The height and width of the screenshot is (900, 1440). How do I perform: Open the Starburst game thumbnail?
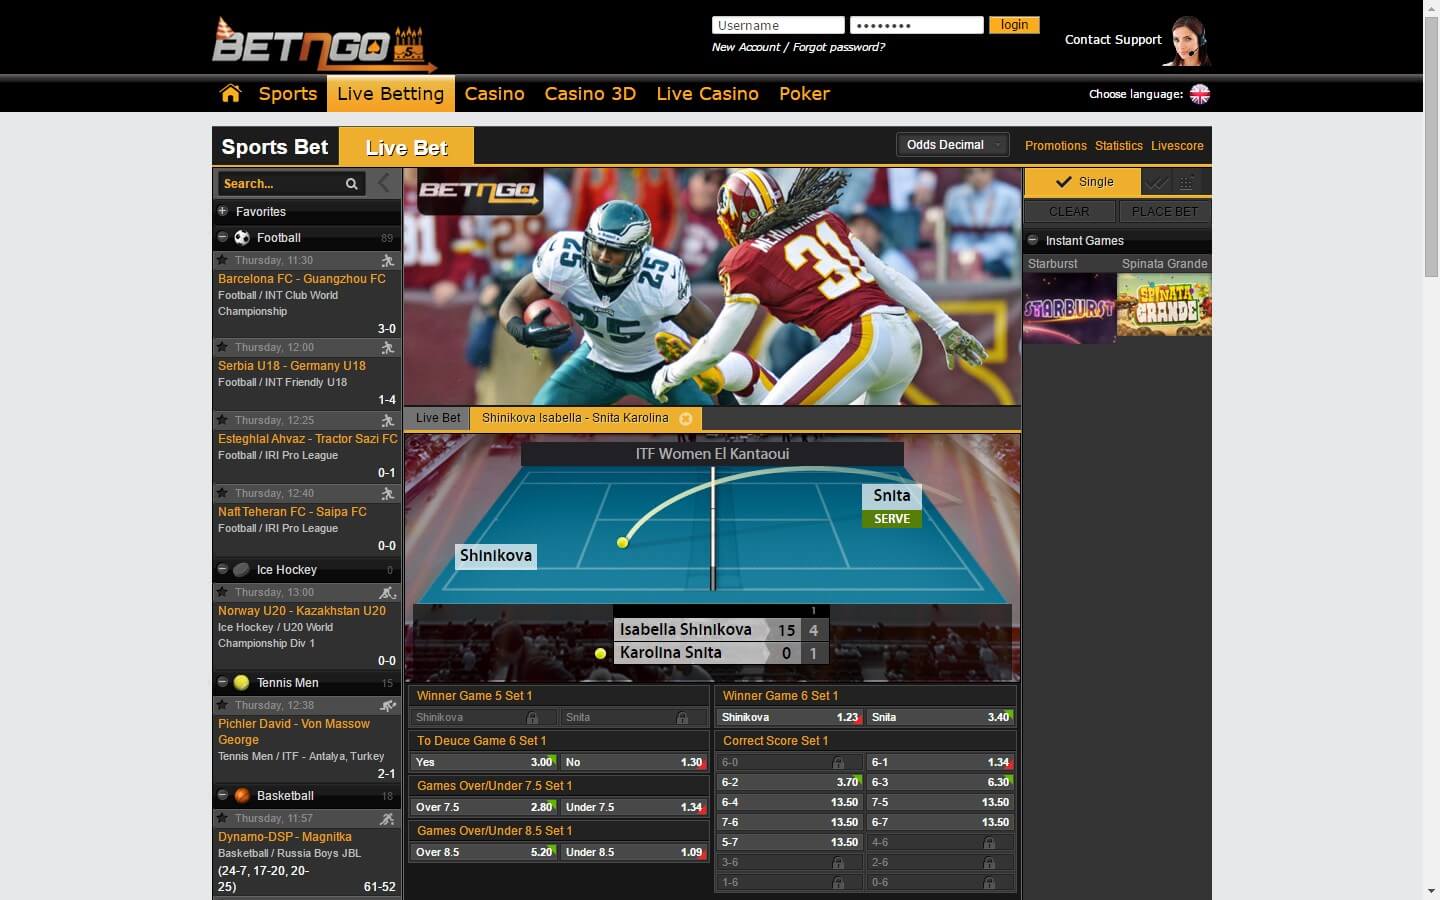(1069, 308)
